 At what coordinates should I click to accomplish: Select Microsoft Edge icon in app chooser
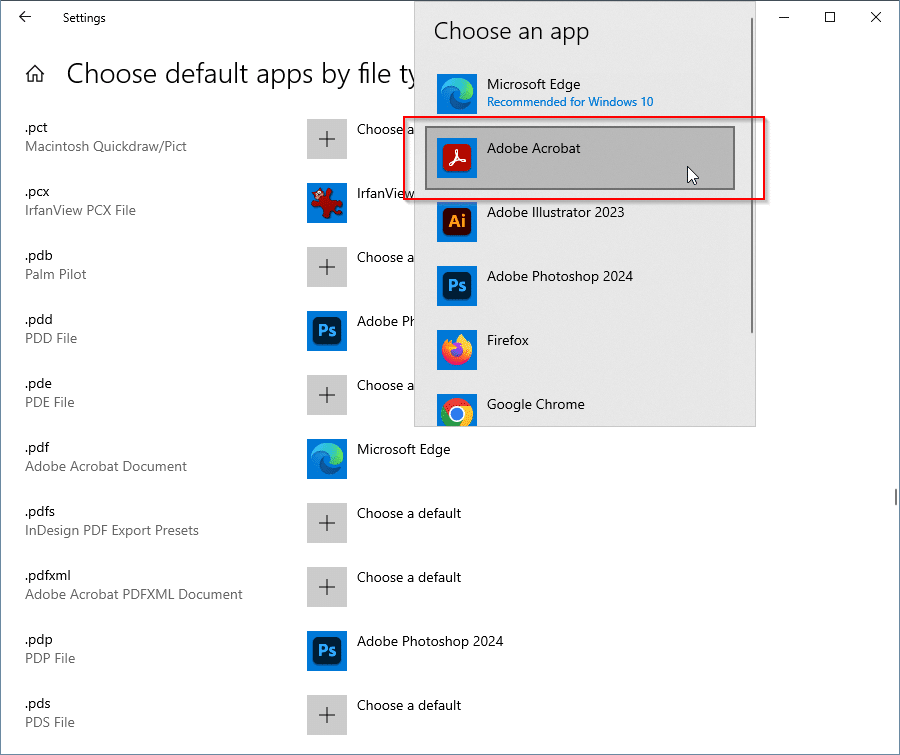point(456,94)
